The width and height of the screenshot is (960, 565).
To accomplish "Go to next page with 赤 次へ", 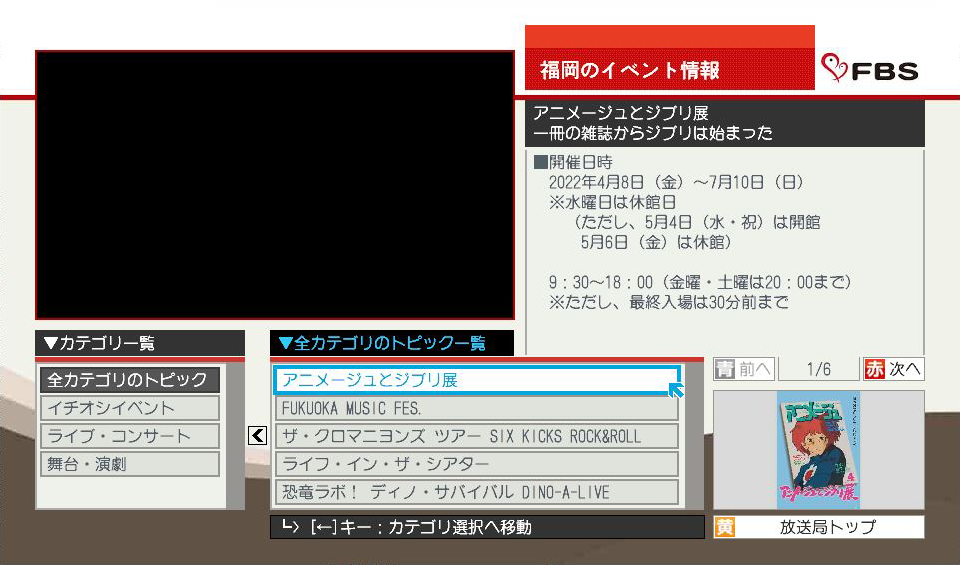I will tap(893, 369).
